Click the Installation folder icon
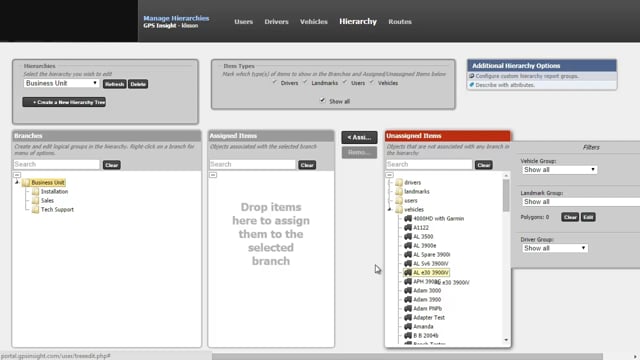The width and height of the screenshot is (640, 360). (36, 191)
